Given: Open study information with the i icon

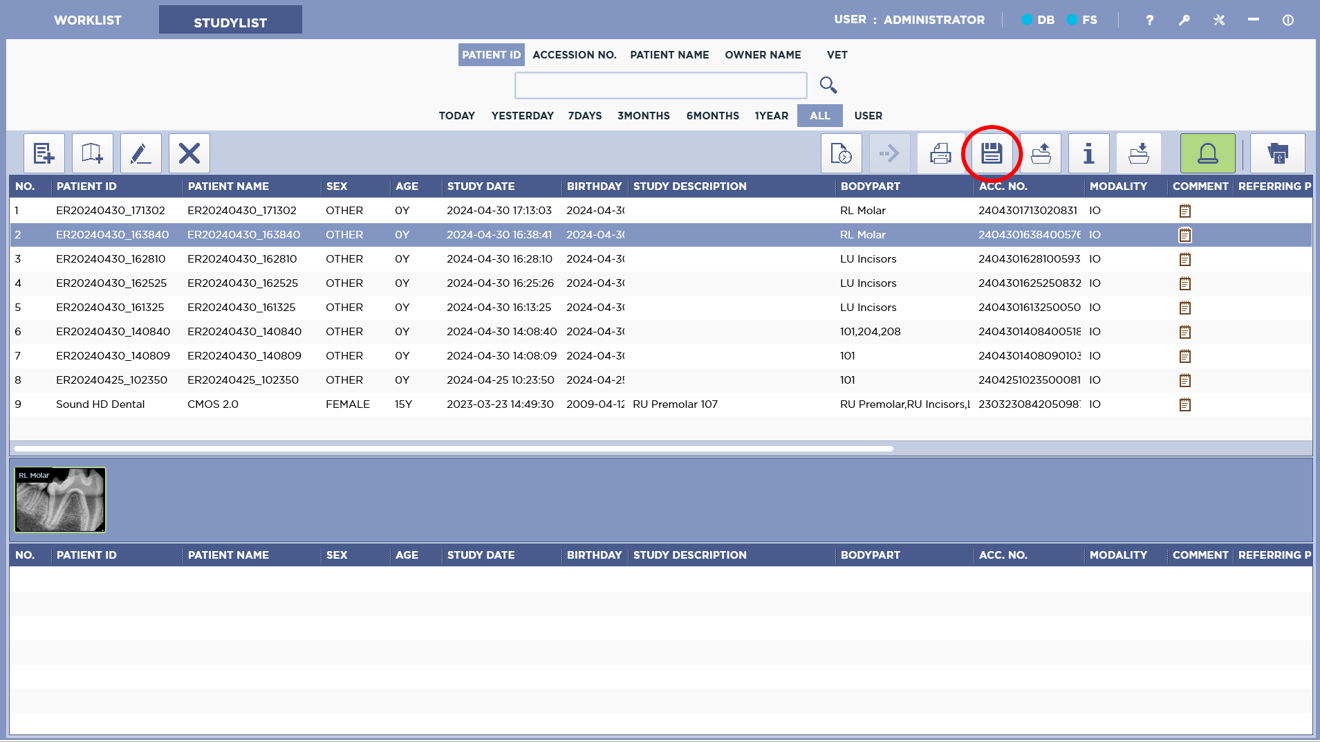Looking at the screenshot, I should point(1088,153).
